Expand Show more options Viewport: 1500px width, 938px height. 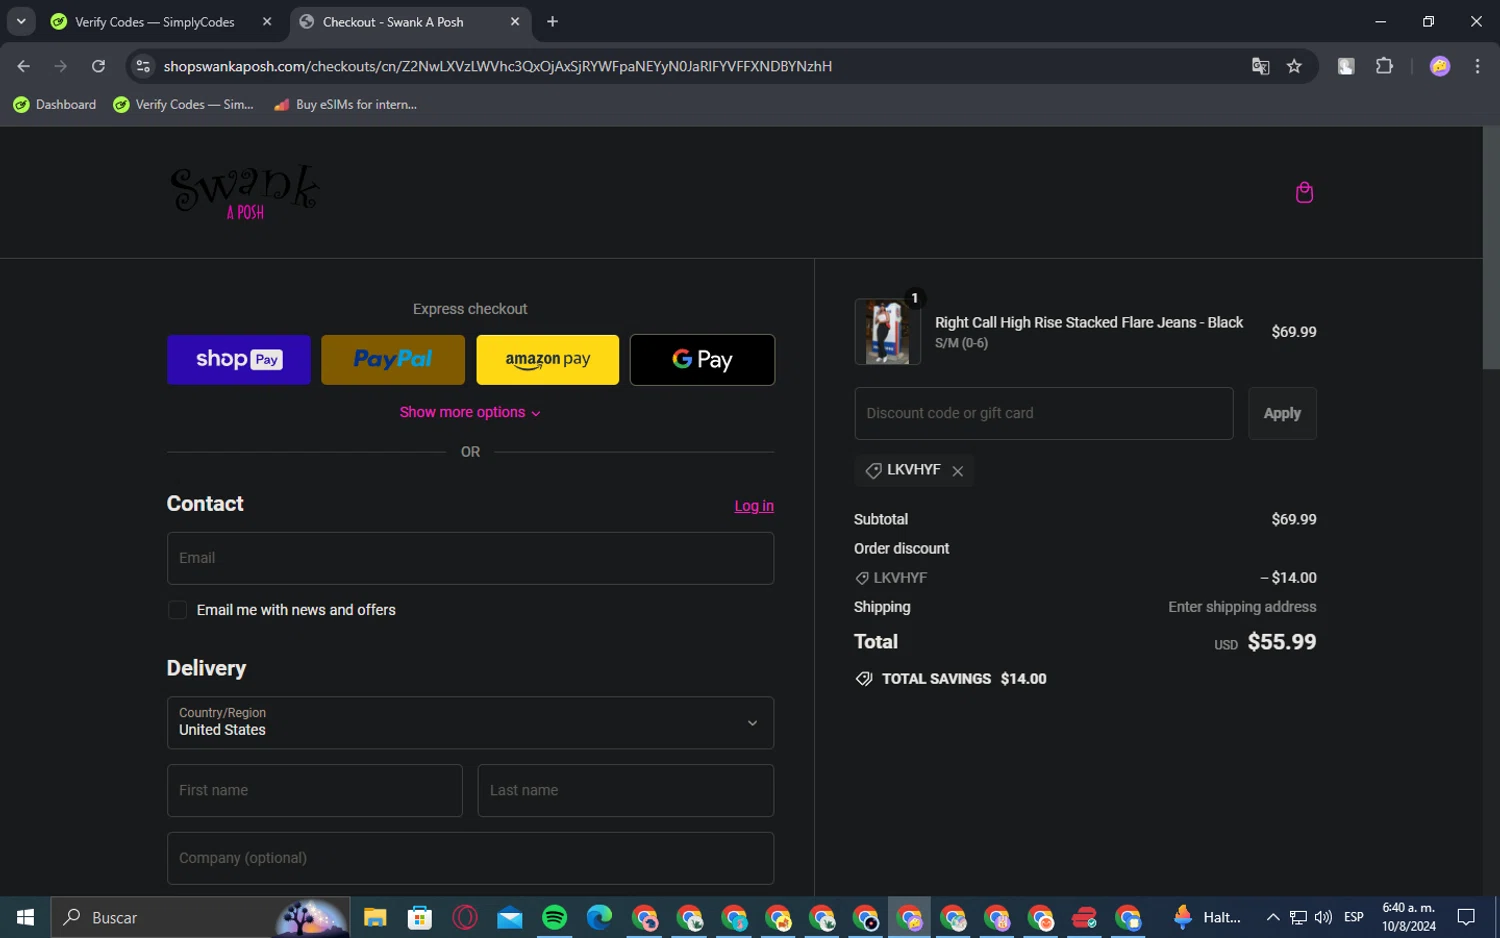point(470,412)
